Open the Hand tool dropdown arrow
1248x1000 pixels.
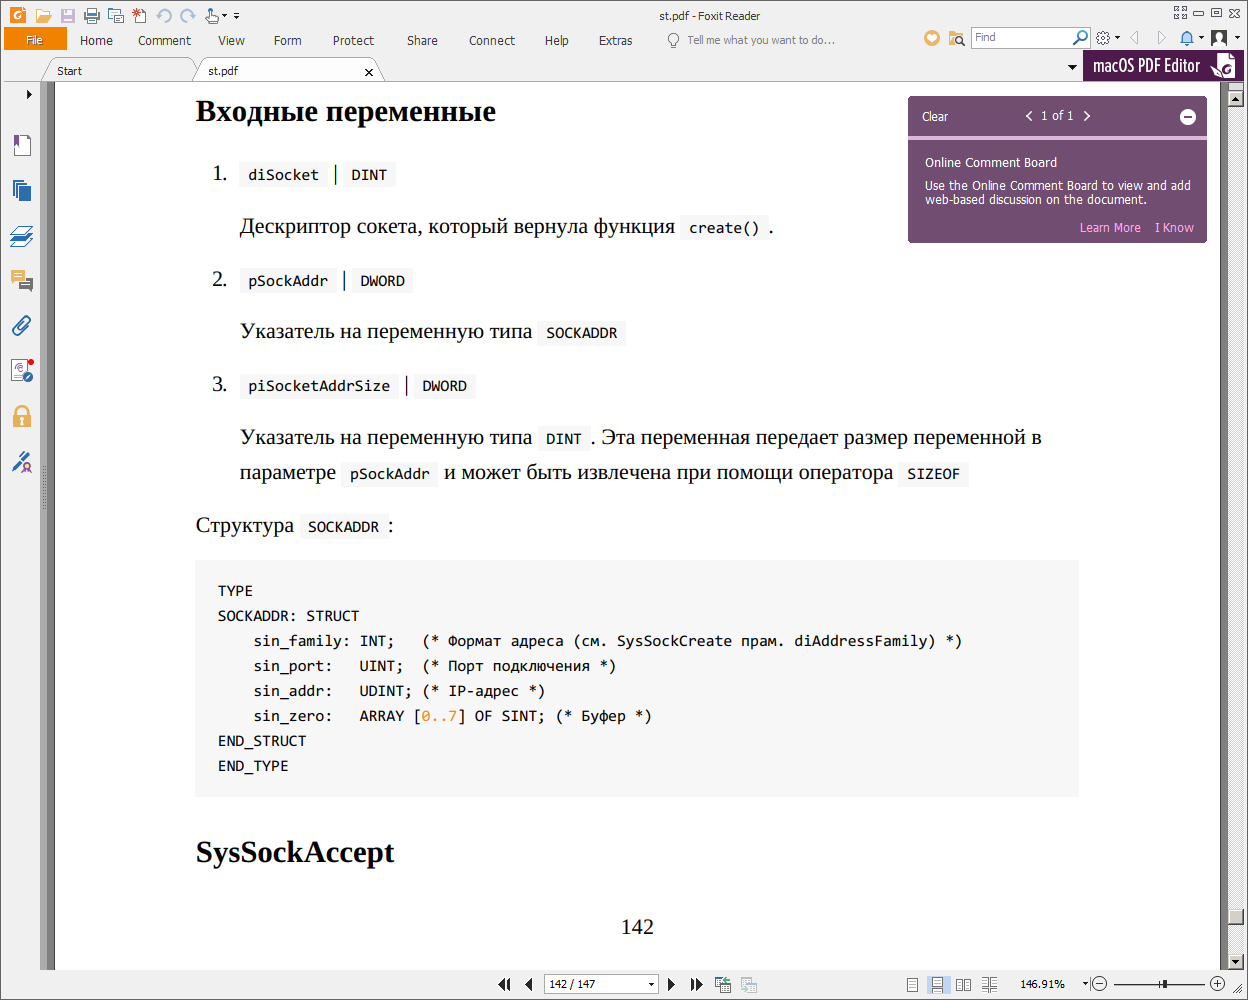(x=225, y=16)
